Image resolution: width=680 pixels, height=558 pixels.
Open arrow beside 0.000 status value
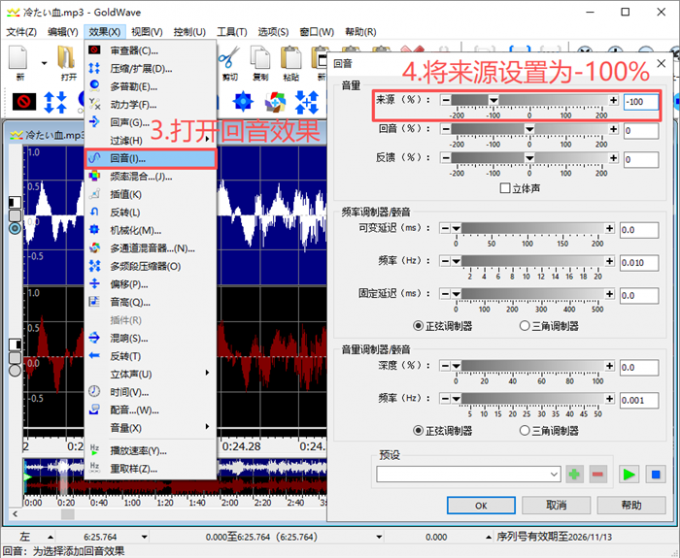click(x=488, y=537)
